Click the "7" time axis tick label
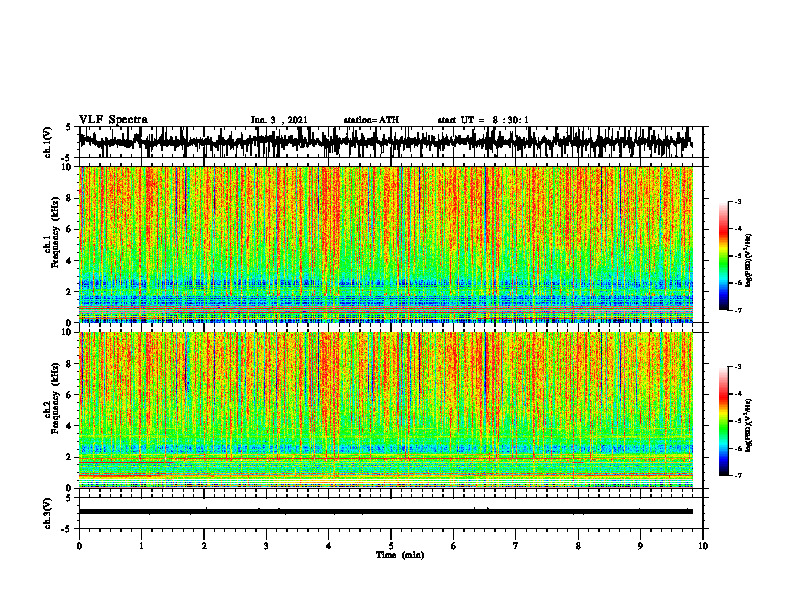Viewport: 792px width, 612px height. (x=516, y=546)
